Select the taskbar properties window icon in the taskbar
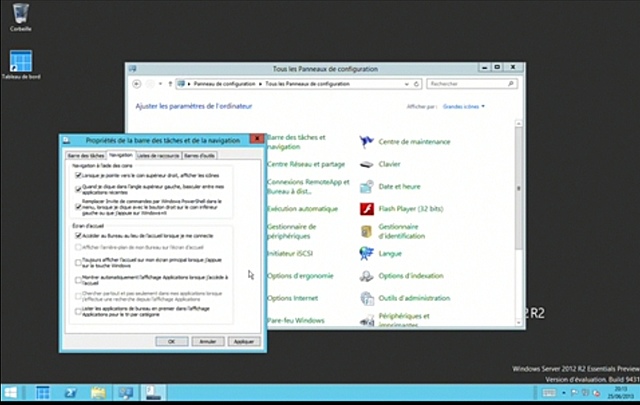Screen dimensions: 640x405 153,392
